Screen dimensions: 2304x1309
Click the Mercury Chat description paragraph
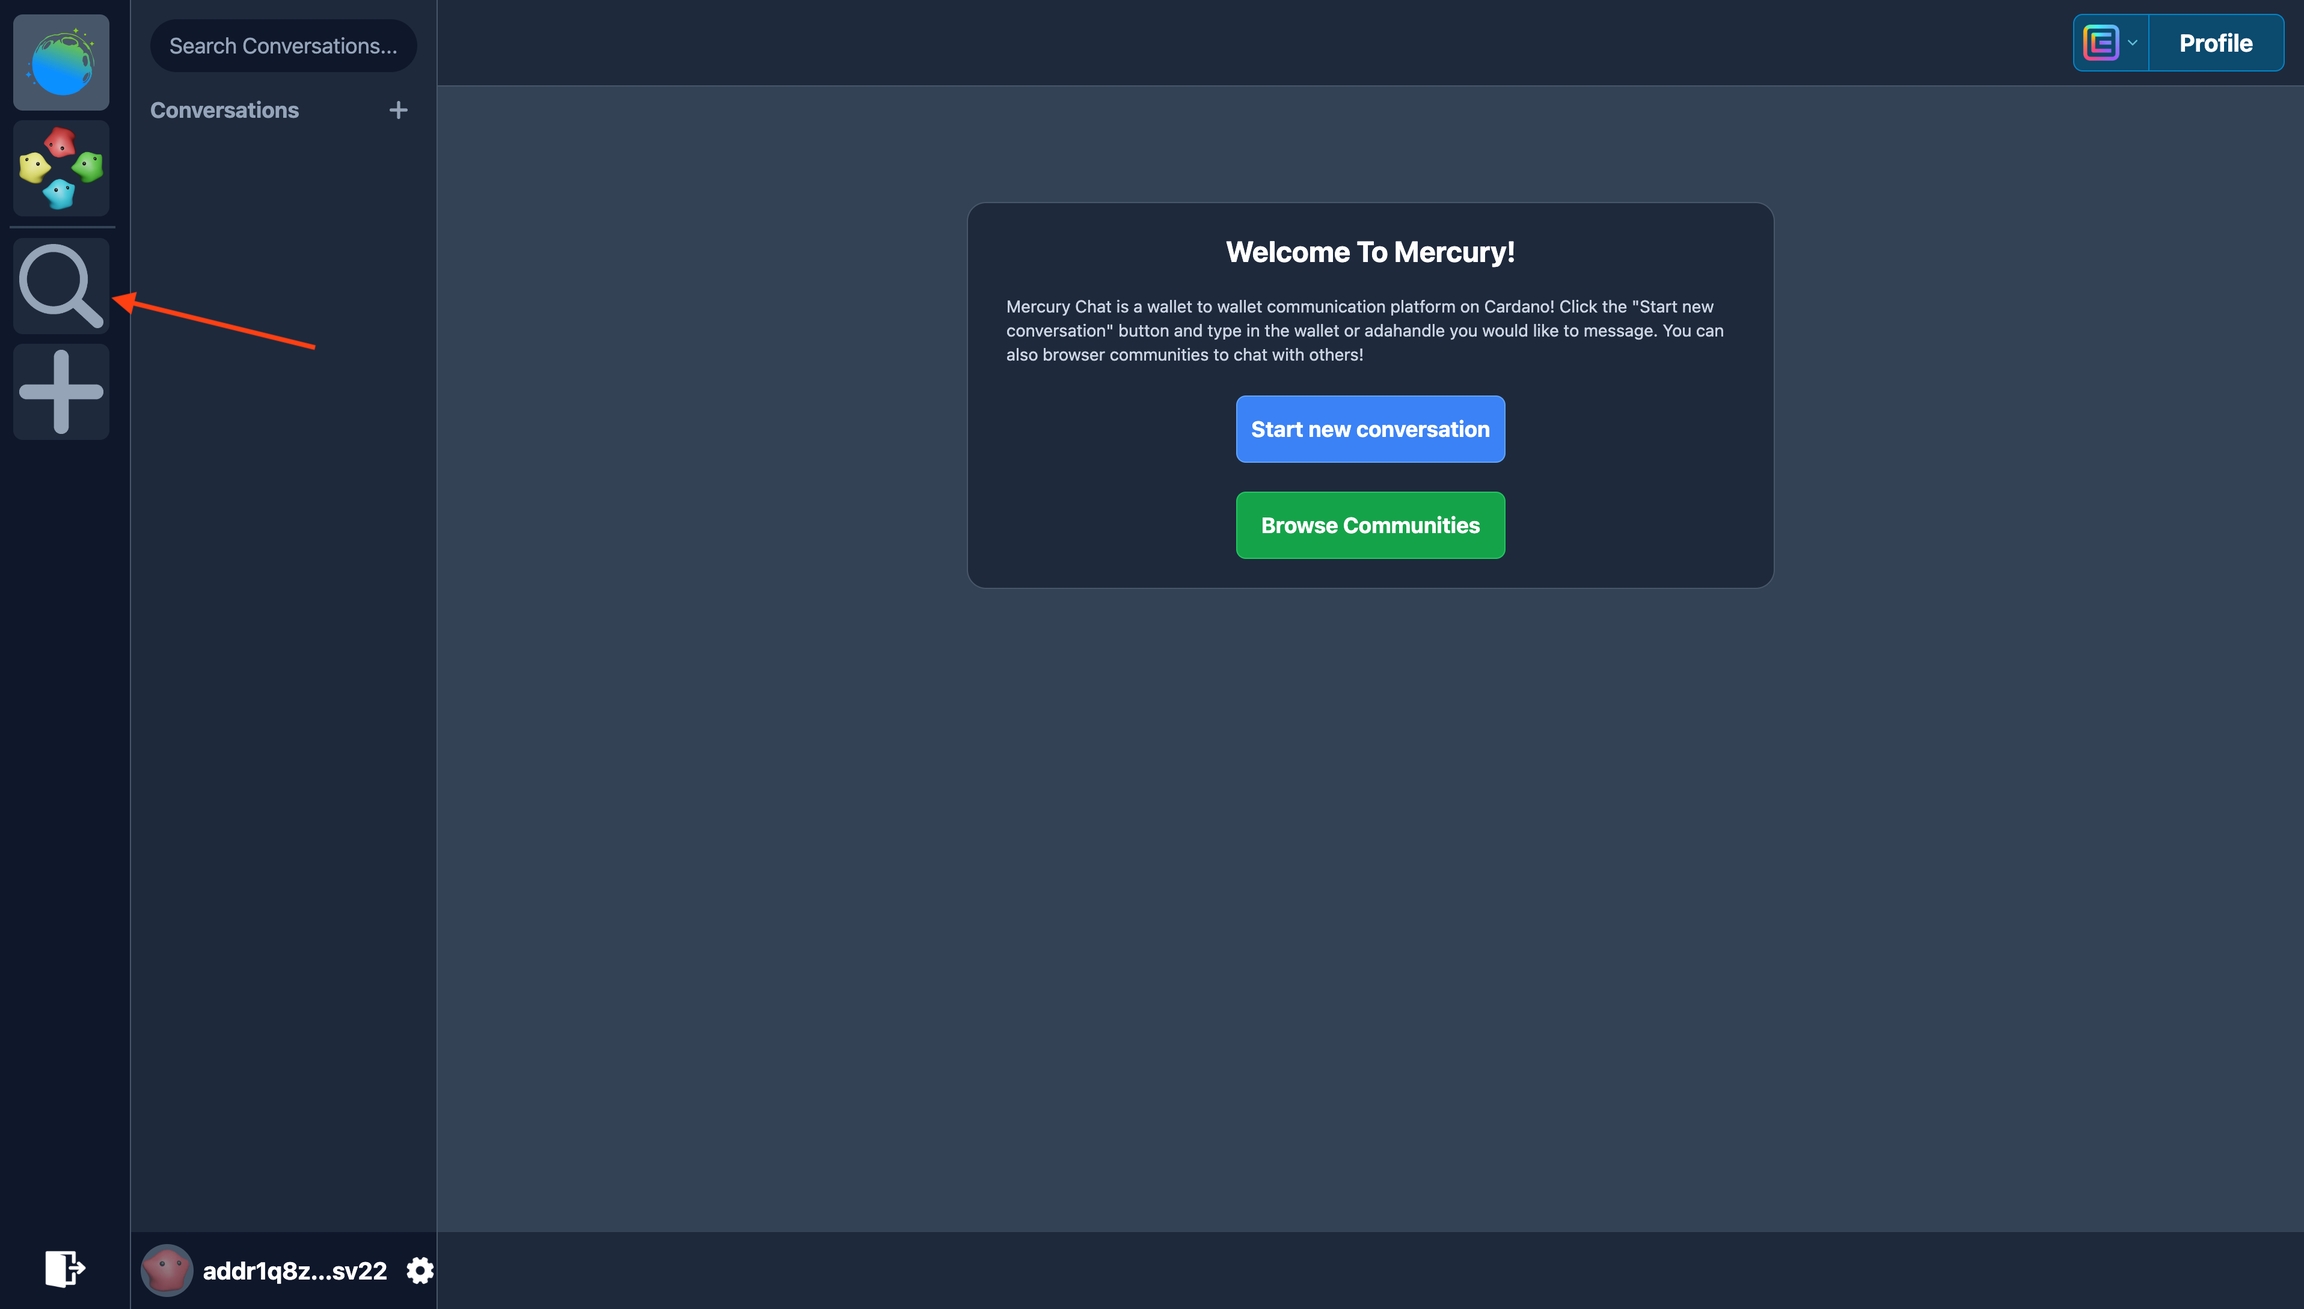1364,330
